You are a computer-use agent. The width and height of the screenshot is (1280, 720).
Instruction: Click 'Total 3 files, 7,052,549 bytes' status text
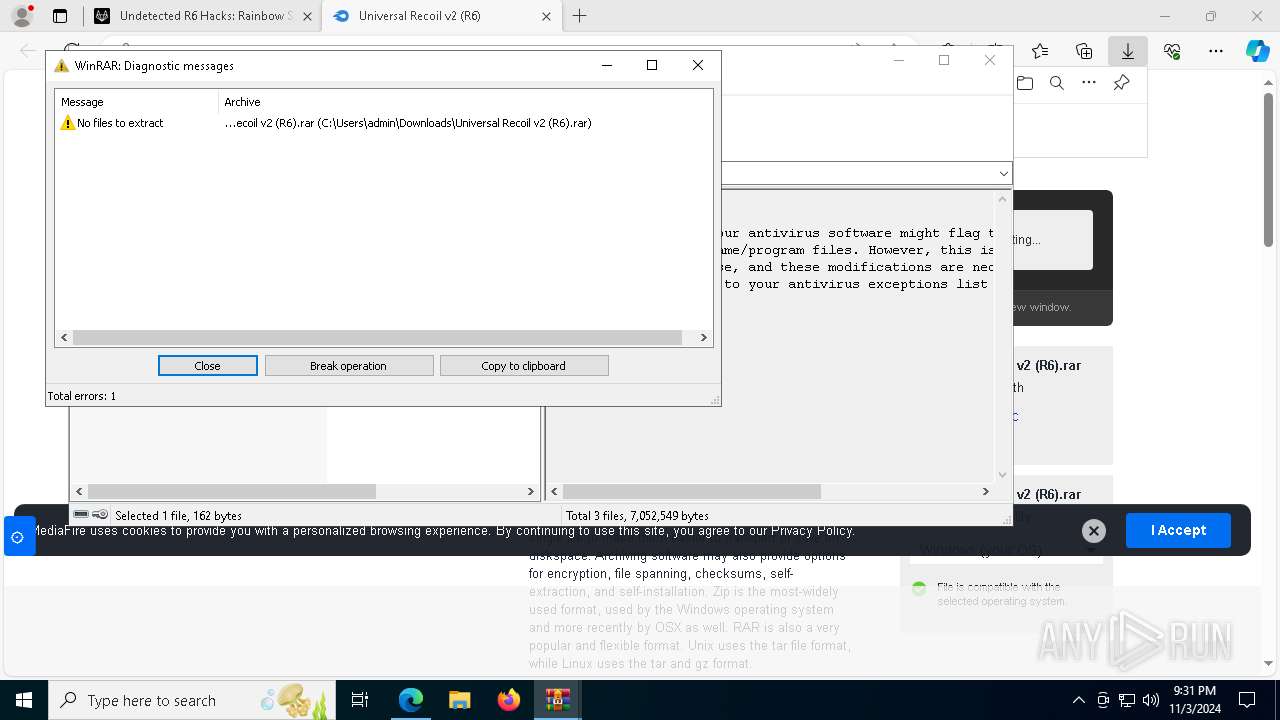[x=637, y=516]
